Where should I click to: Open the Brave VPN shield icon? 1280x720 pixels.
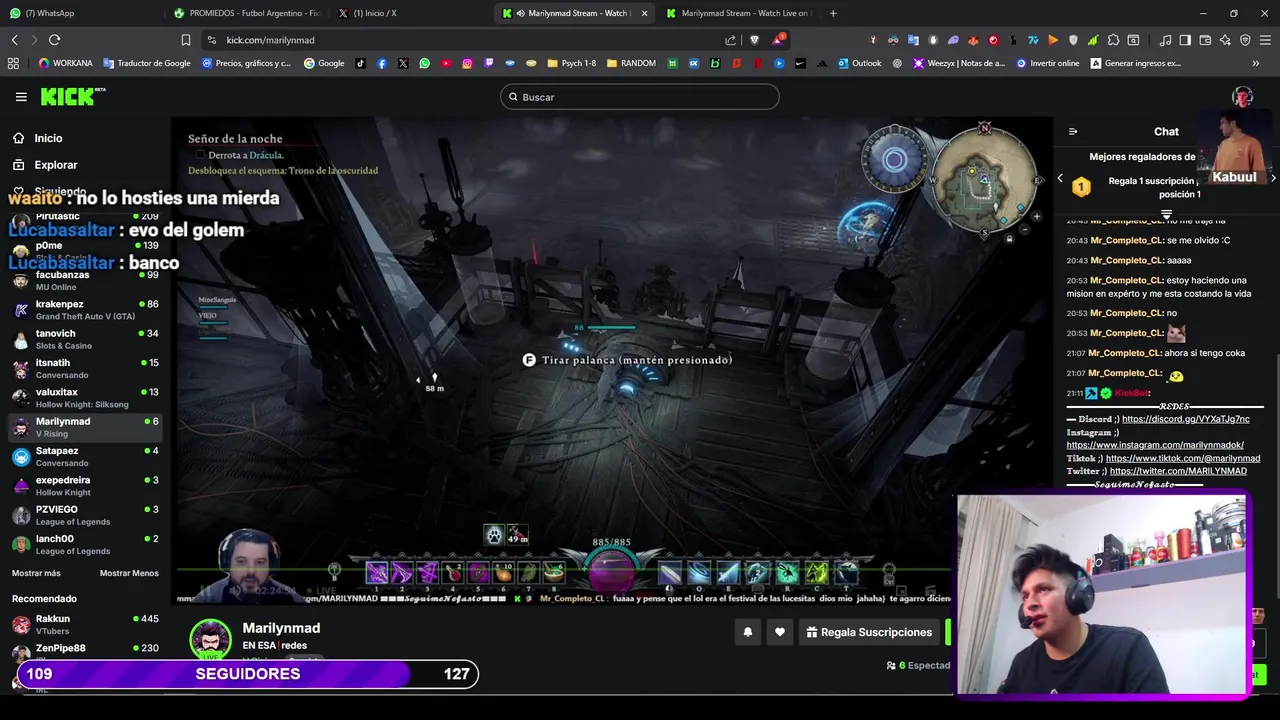(1245, 40)
